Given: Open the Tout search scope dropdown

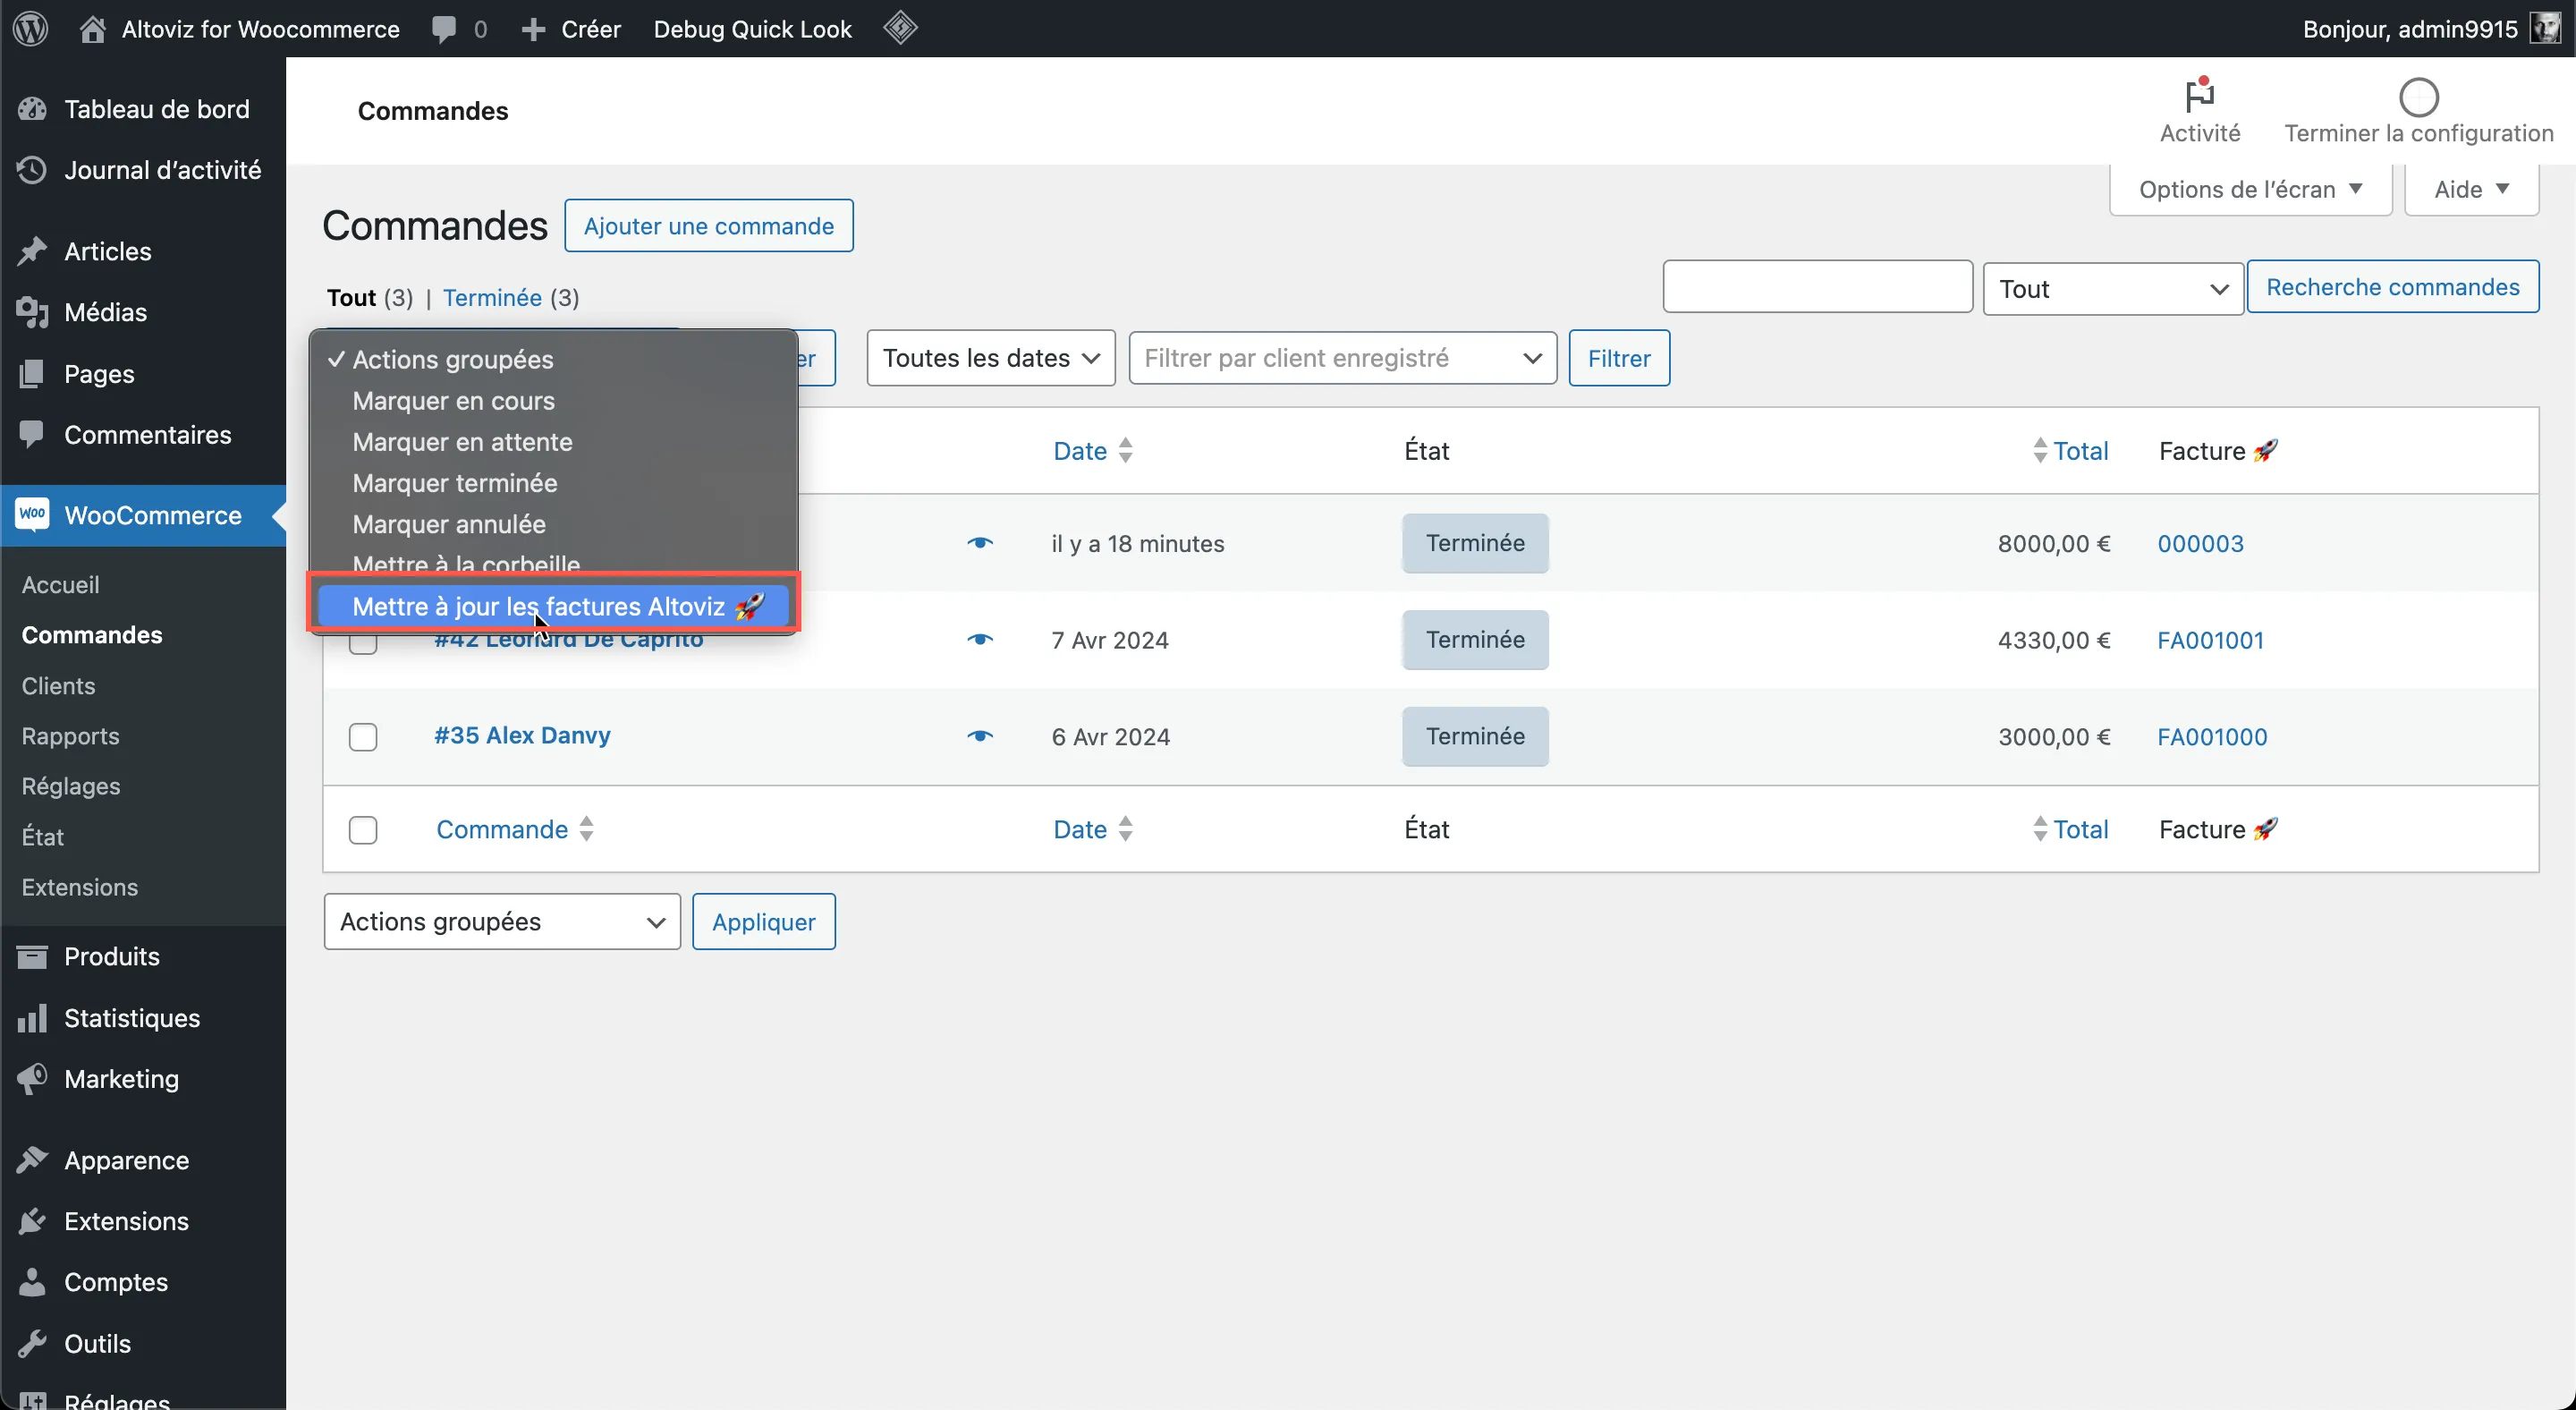Looking at the screenshot, I should pos(2112,289).
